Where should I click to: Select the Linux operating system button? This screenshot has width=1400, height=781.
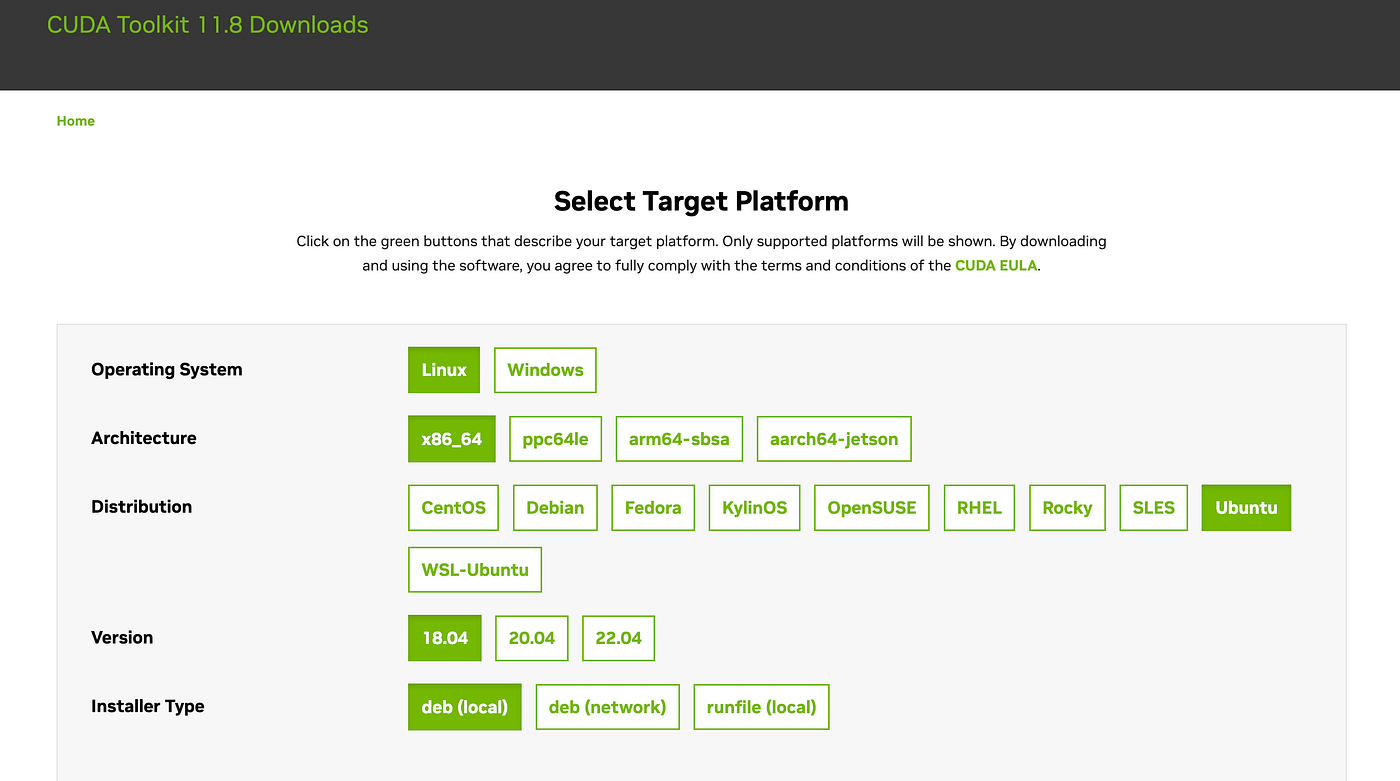click(x=444, y=370)
